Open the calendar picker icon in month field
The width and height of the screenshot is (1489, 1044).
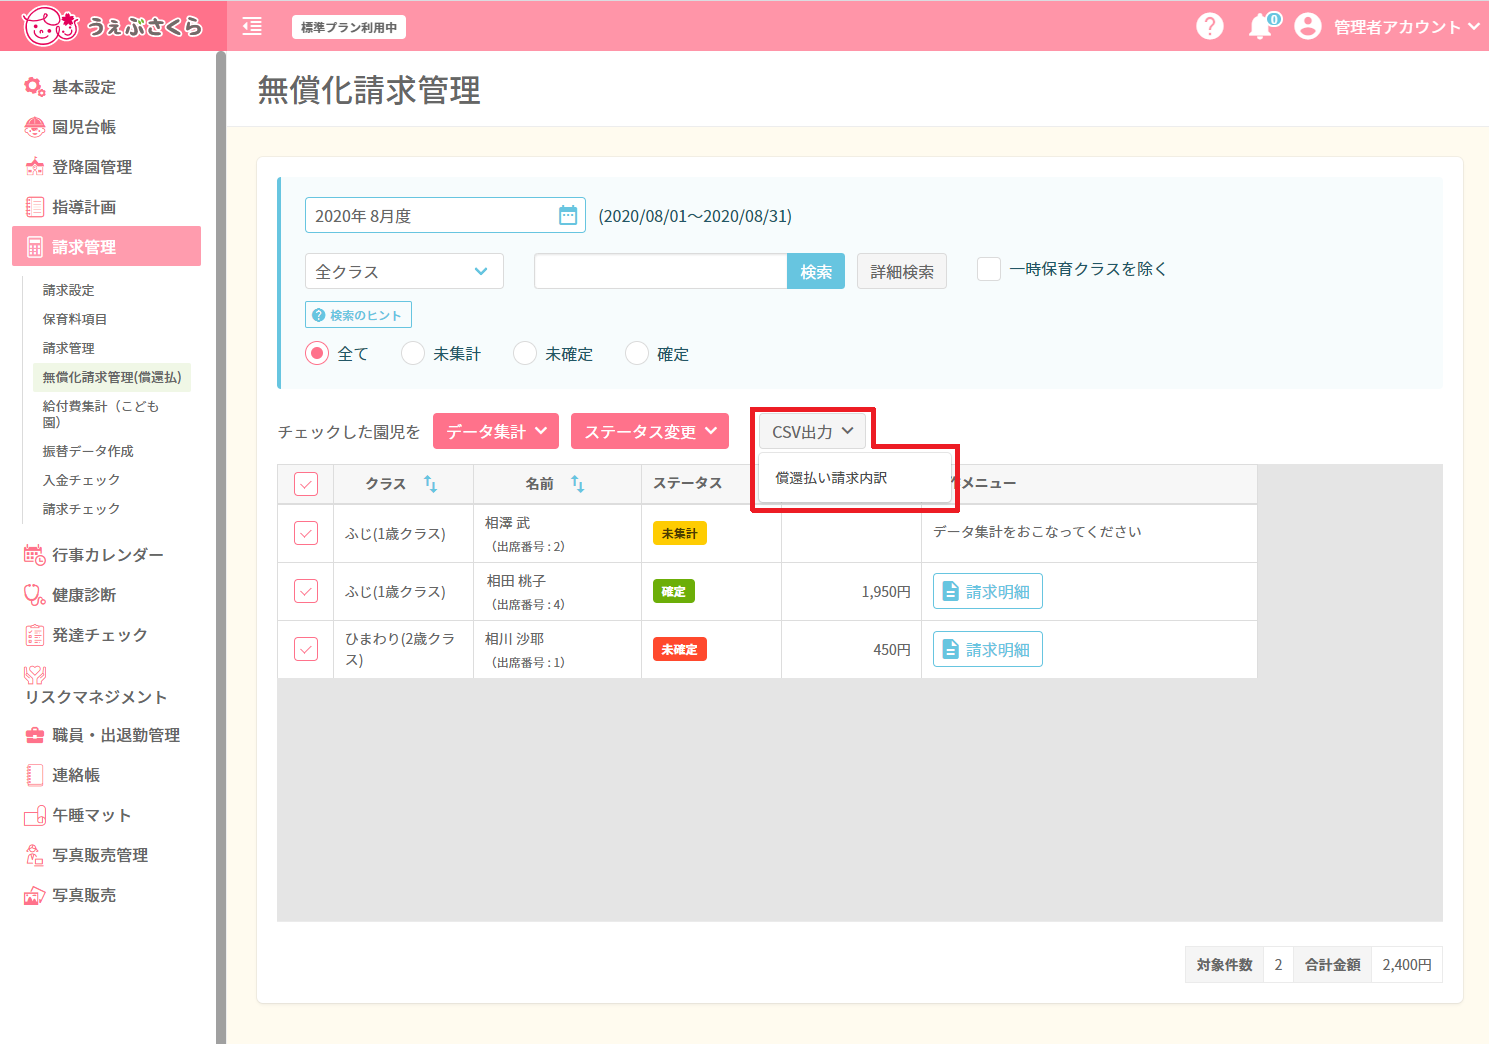[568, 215]
